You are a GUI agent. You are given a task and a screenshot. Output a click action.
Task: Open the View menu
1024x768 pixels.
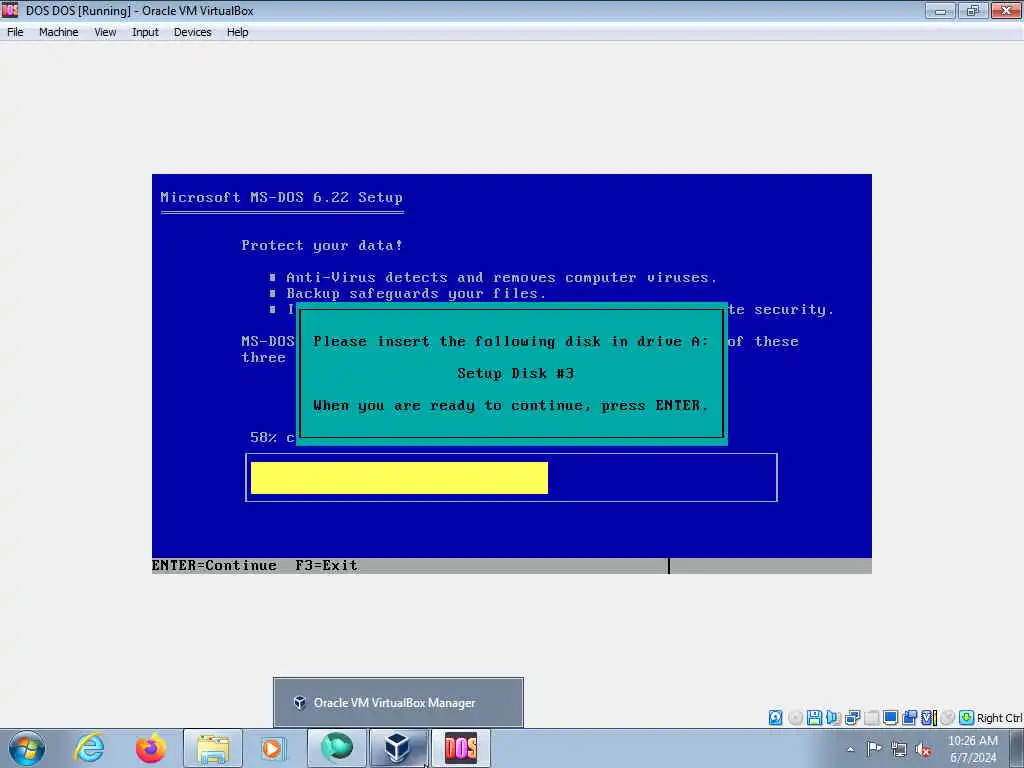[x=104, y=32]
